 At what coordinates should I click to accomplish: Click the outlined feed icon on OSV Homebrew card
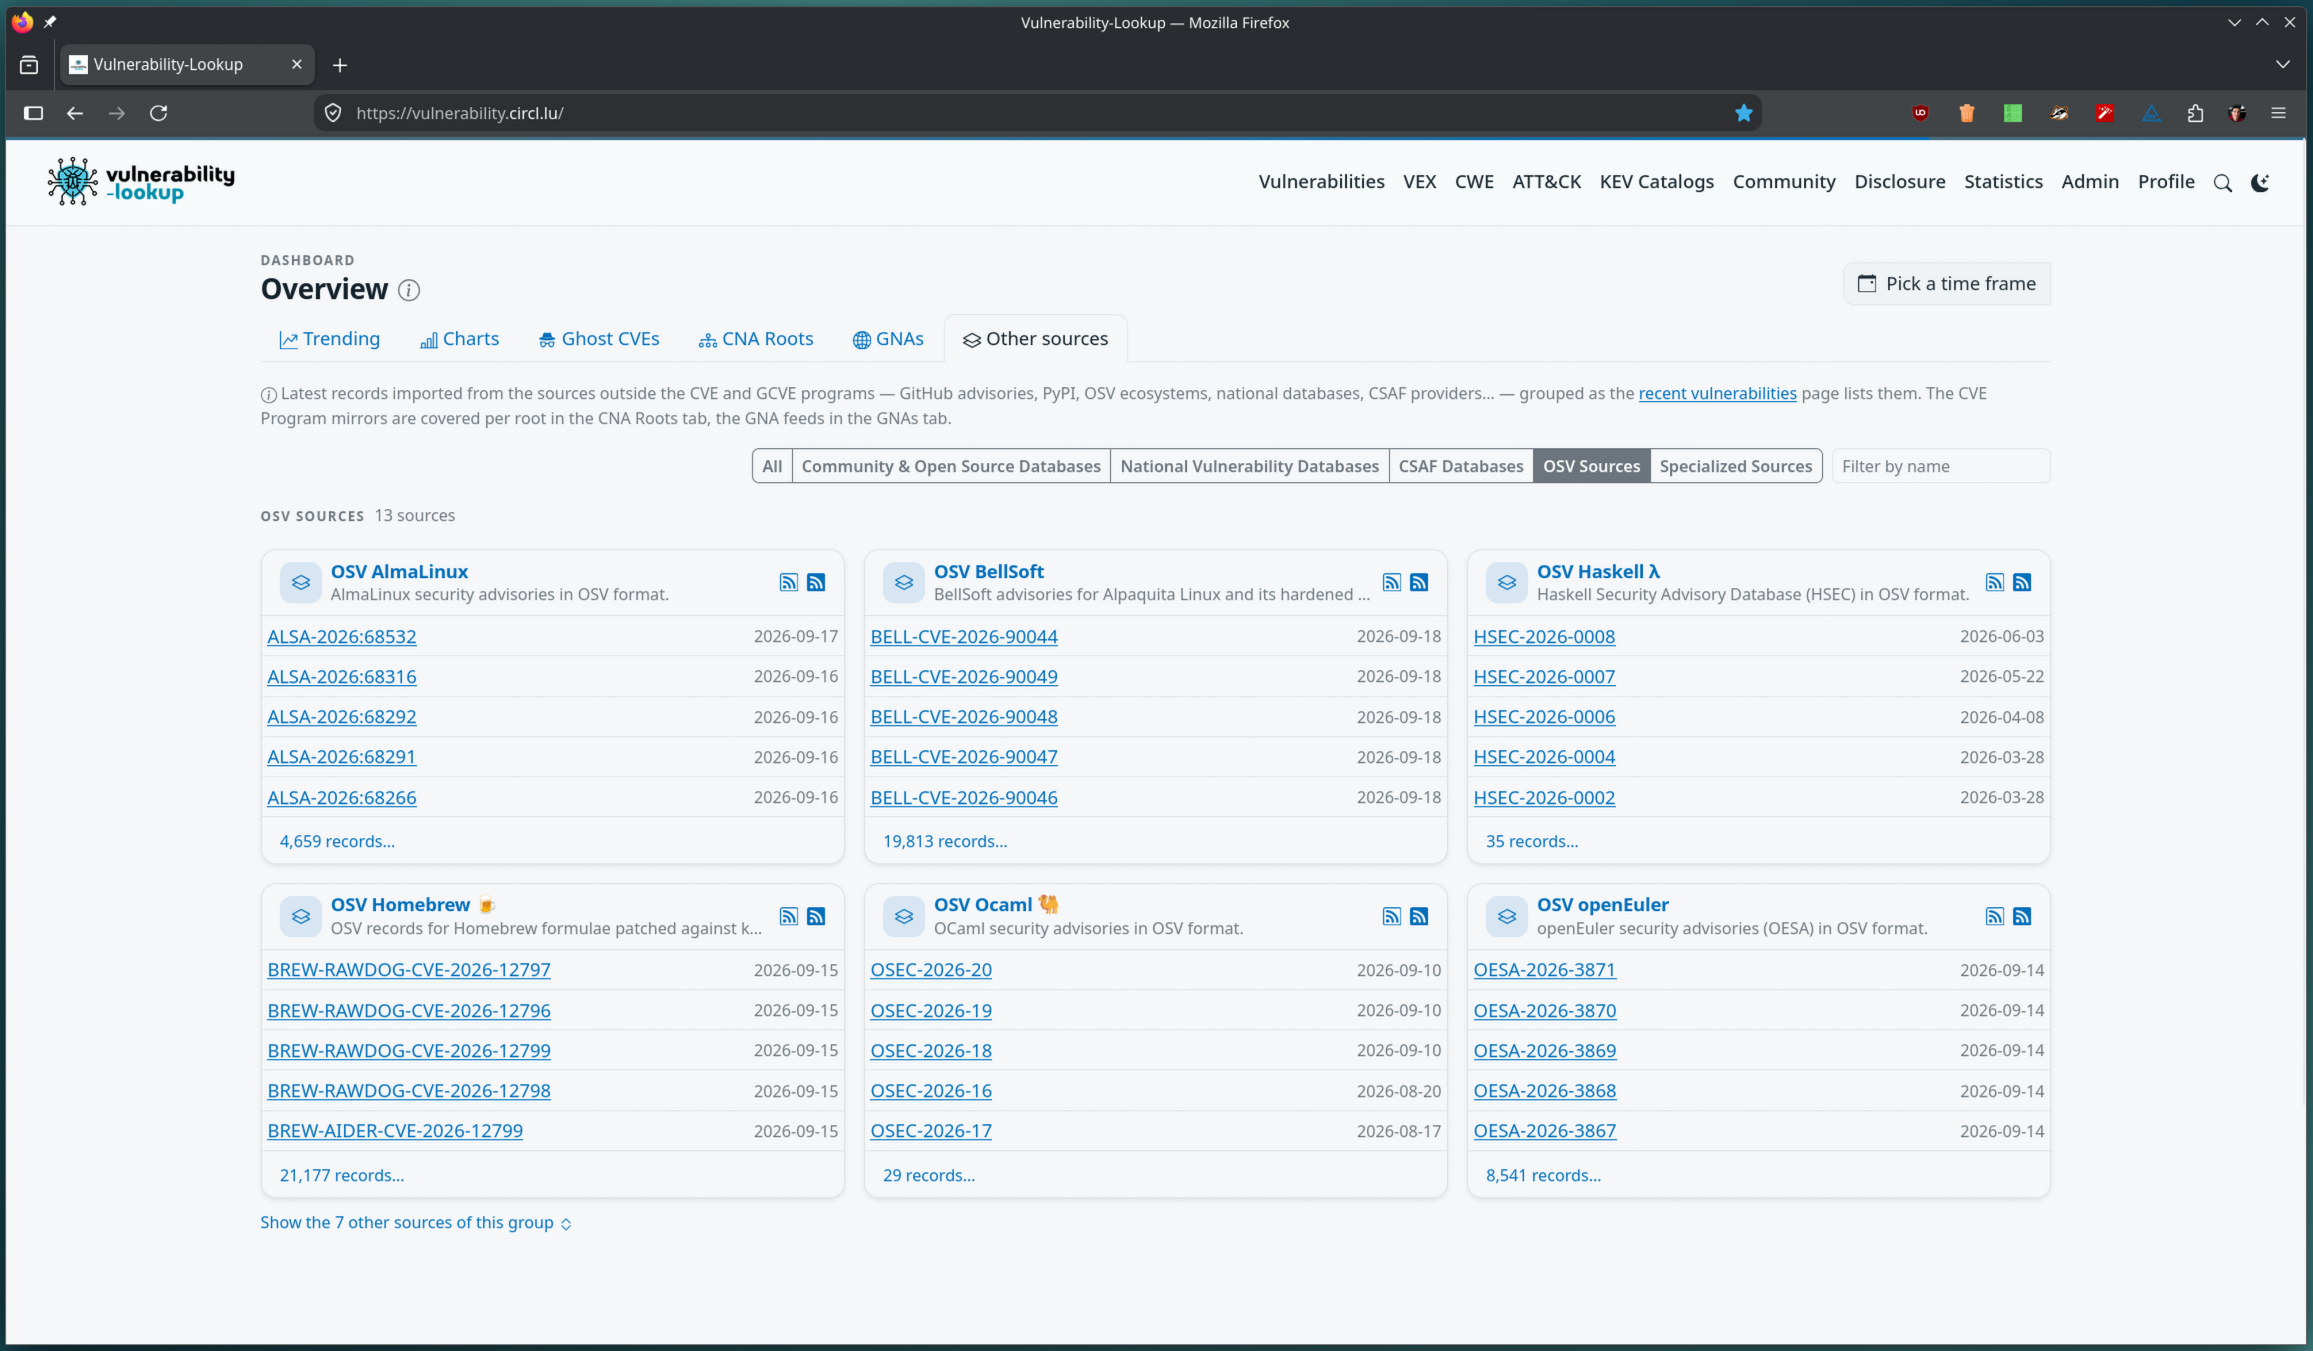pyautogui.click(x=789, y=916)
